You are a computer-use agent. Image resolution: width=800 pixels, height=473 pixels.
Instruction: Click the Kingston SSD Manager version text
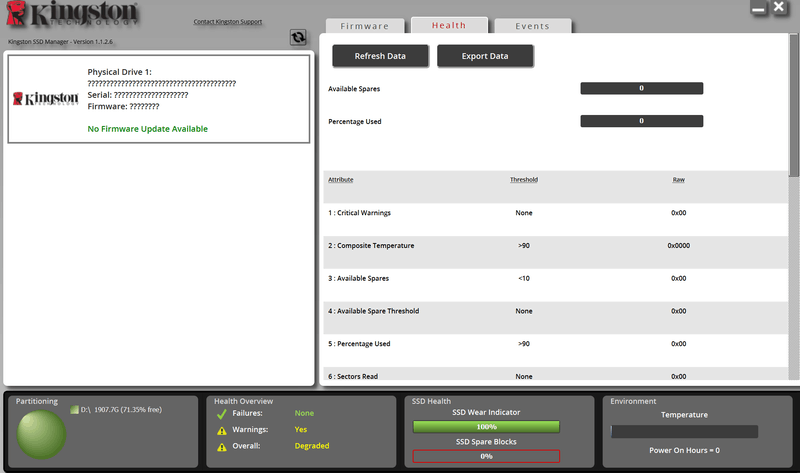[x=60, y=42]
